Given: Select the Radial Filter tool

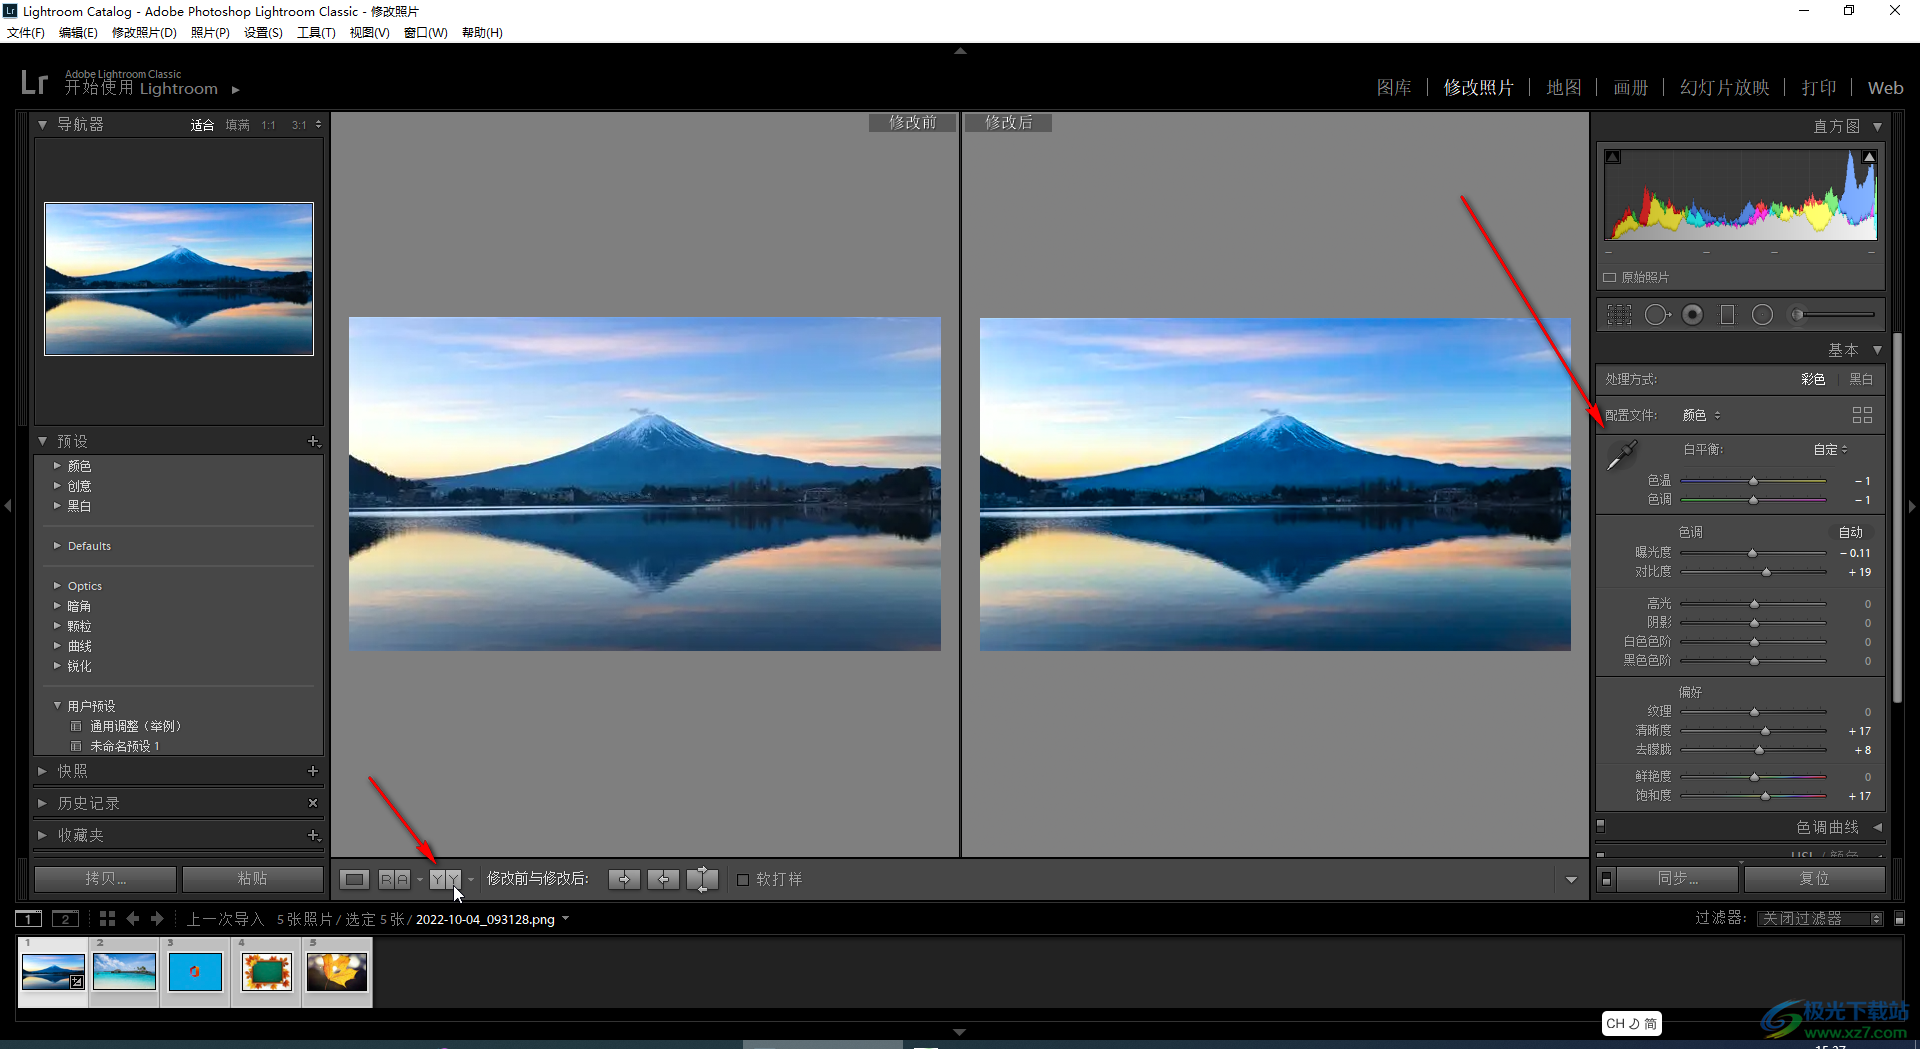Looking at the screenshot, I should point(1762,315).
